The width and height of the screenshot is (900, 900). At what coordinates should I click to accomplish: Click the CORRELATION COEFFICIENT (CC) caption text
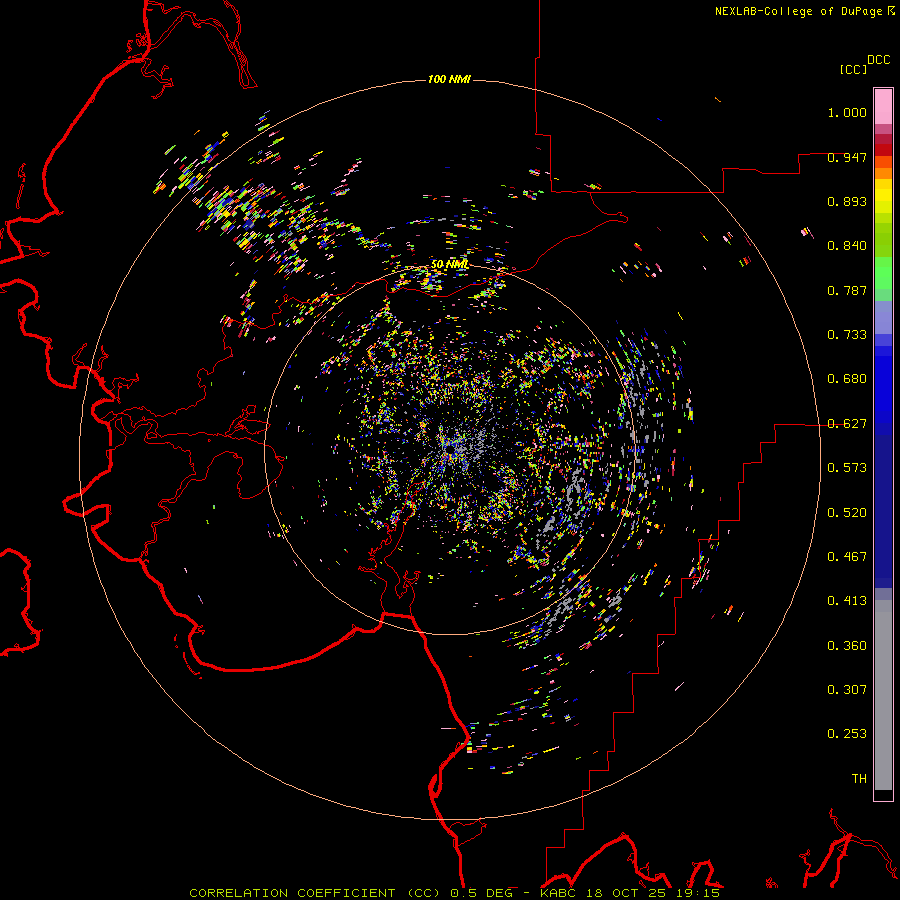click(x=315, y=893)
